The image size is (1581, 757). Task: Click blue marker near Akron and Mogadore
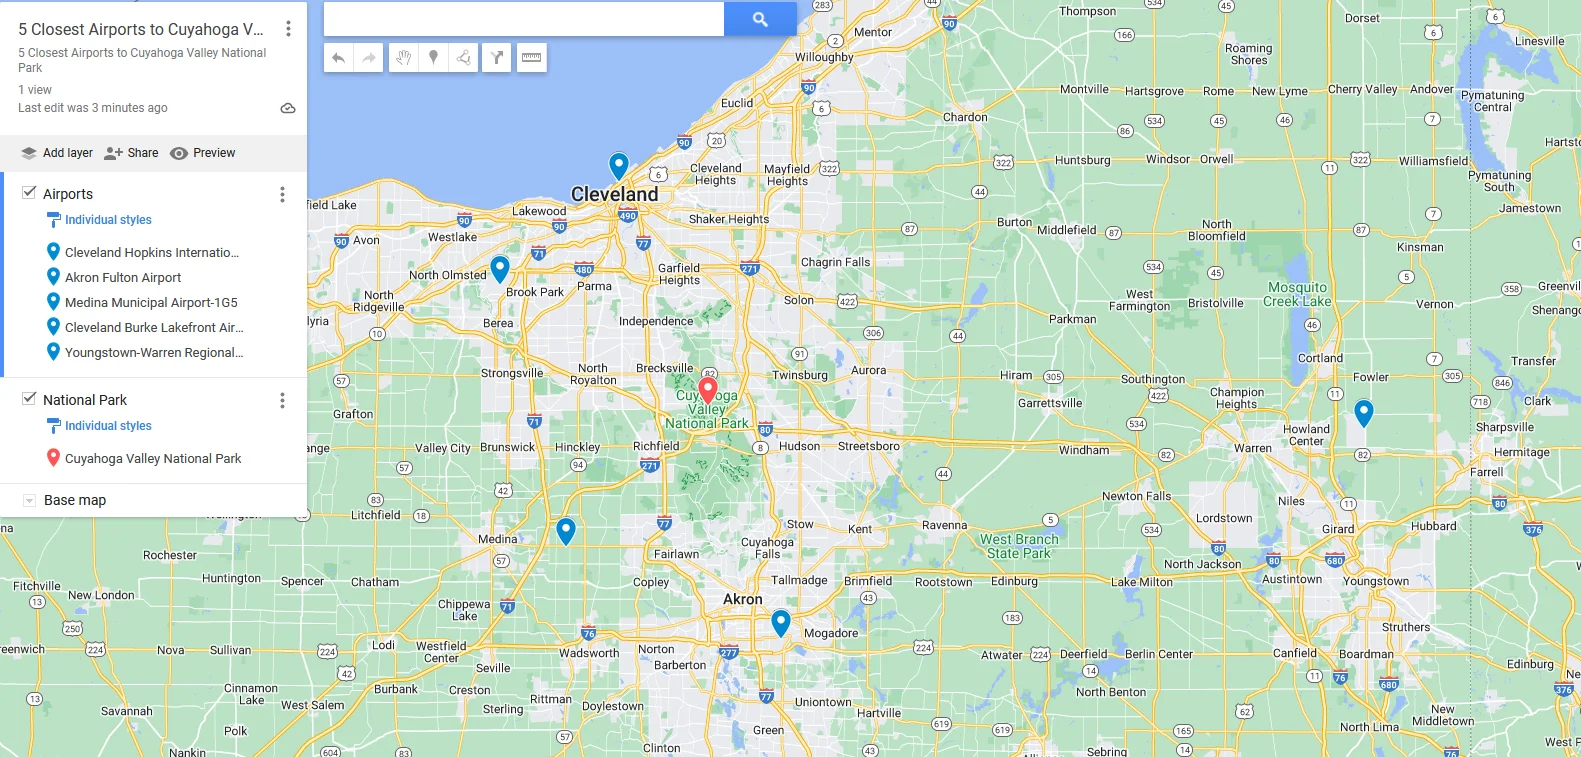pyautogui.click(x=781, y=623)
